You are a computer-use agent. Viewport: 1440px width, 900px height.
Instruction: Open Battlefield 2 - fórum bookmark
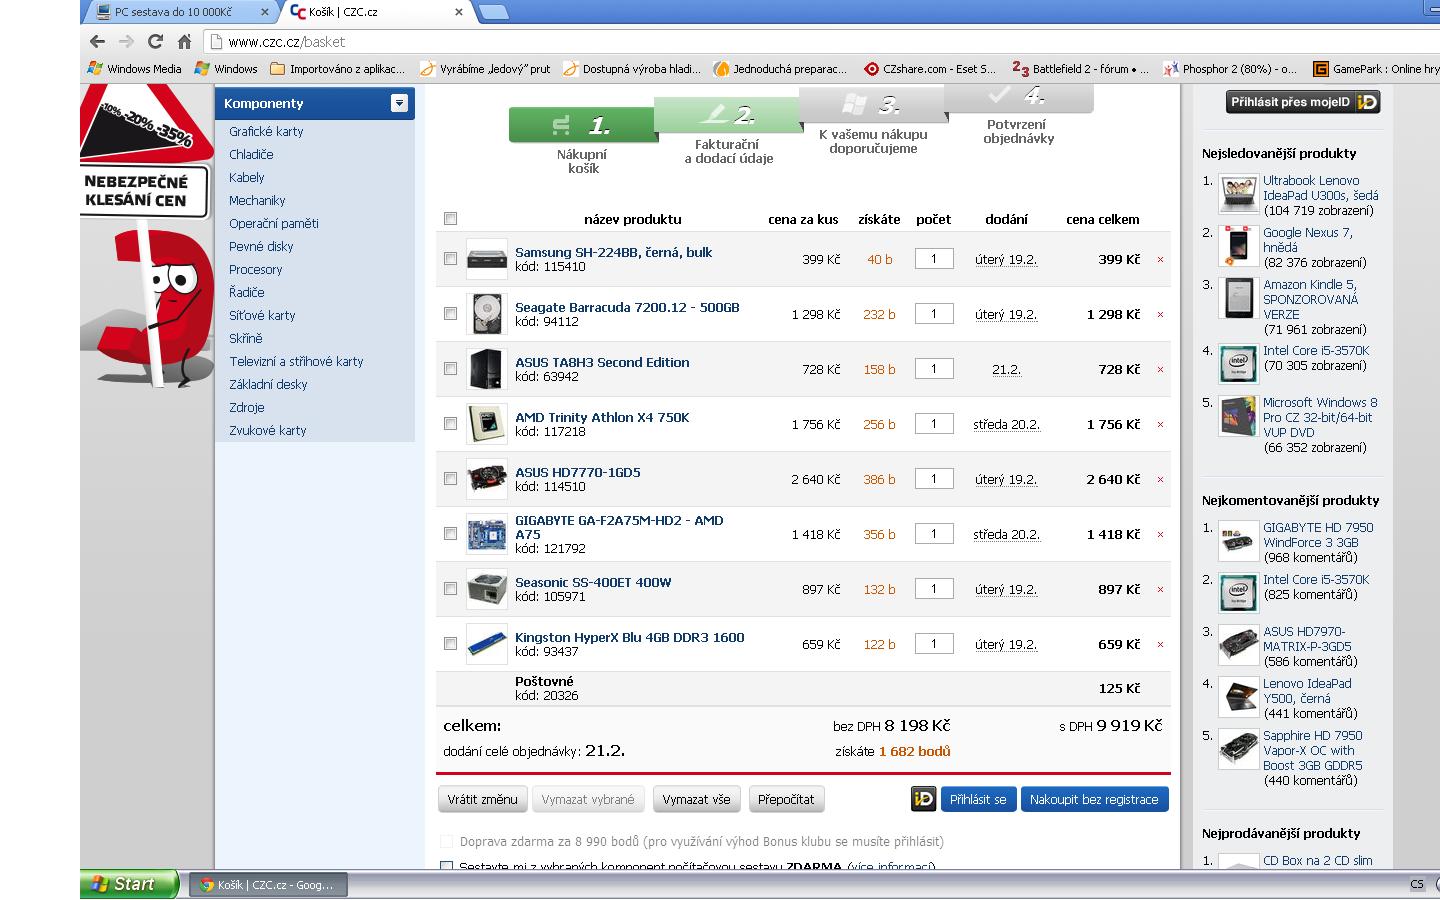click(x=1082, y=69)
